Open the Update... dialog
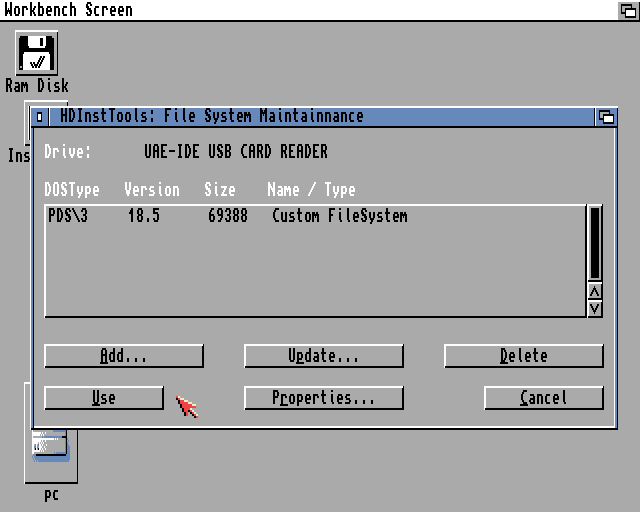The width and height of the screenshot is (640, 512). (x=323, y=356)
